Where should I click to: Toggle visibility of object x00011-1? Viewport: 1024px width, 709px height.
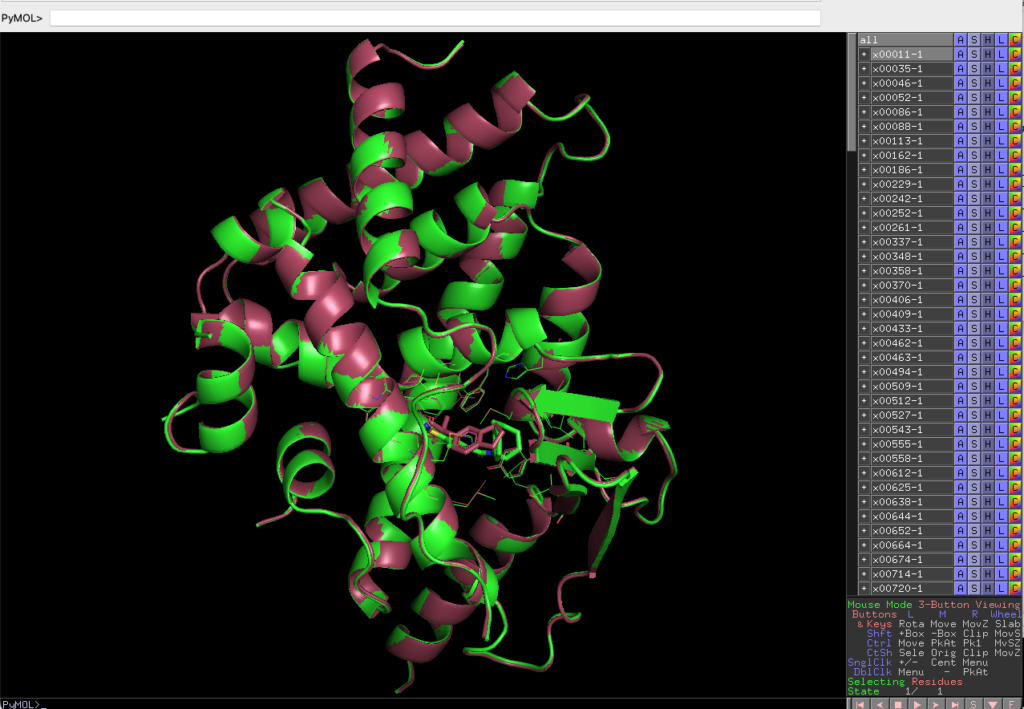tap(912, 54)
